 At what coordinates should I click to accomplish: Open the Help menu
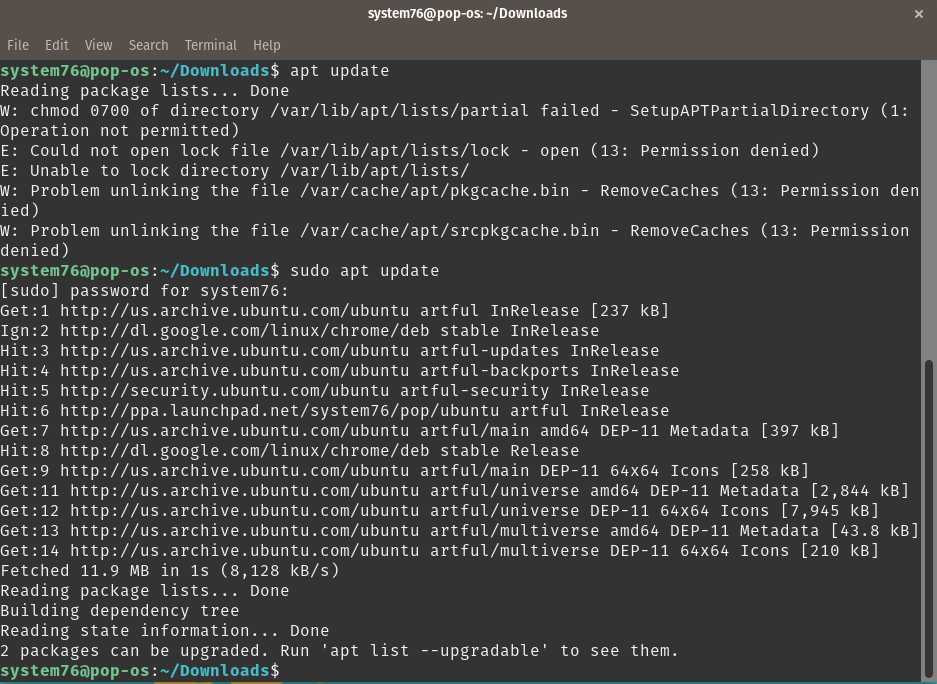(265, 45)
